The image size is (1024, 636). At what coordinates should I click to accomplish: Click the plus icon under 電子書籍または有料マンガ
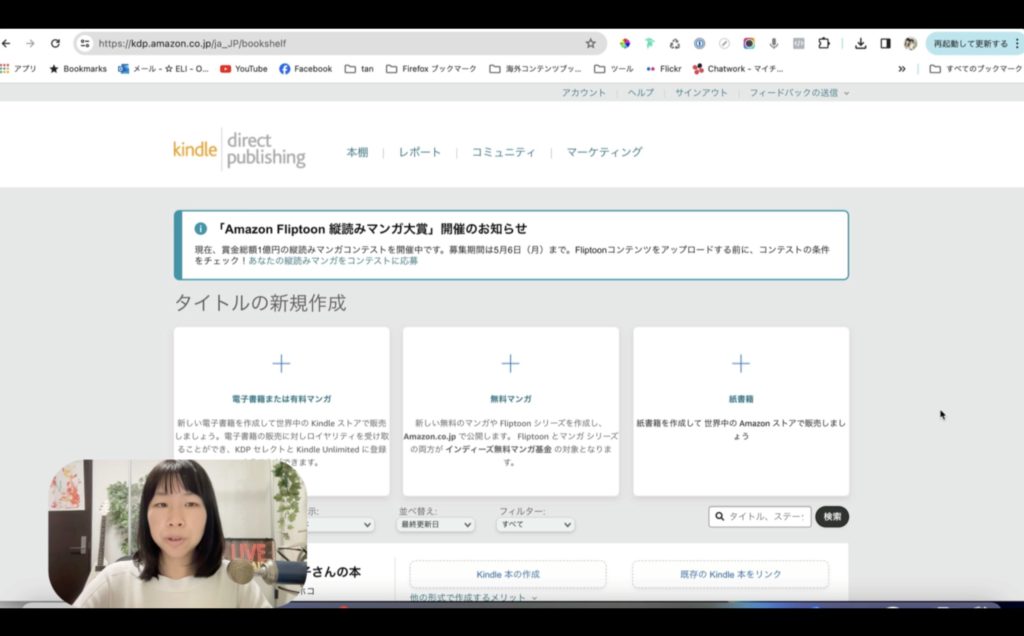pyautogui.click(x=281, y=363)
